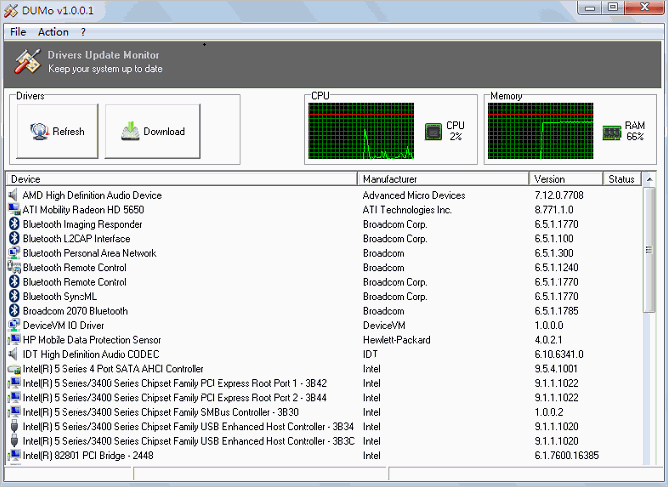The image size is (668, 487).
Task: Click Bluetooth icon of Bluetooth SyncML
Action: click(14, 296)
